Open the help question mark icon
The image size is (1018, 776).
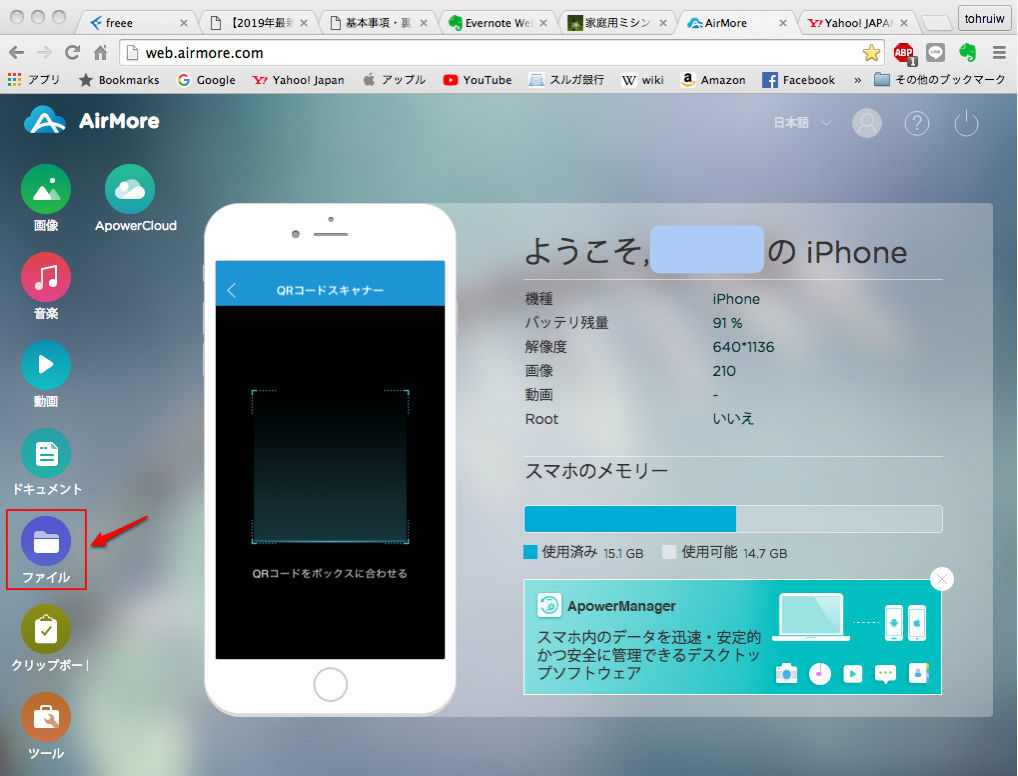pos(917,123)
